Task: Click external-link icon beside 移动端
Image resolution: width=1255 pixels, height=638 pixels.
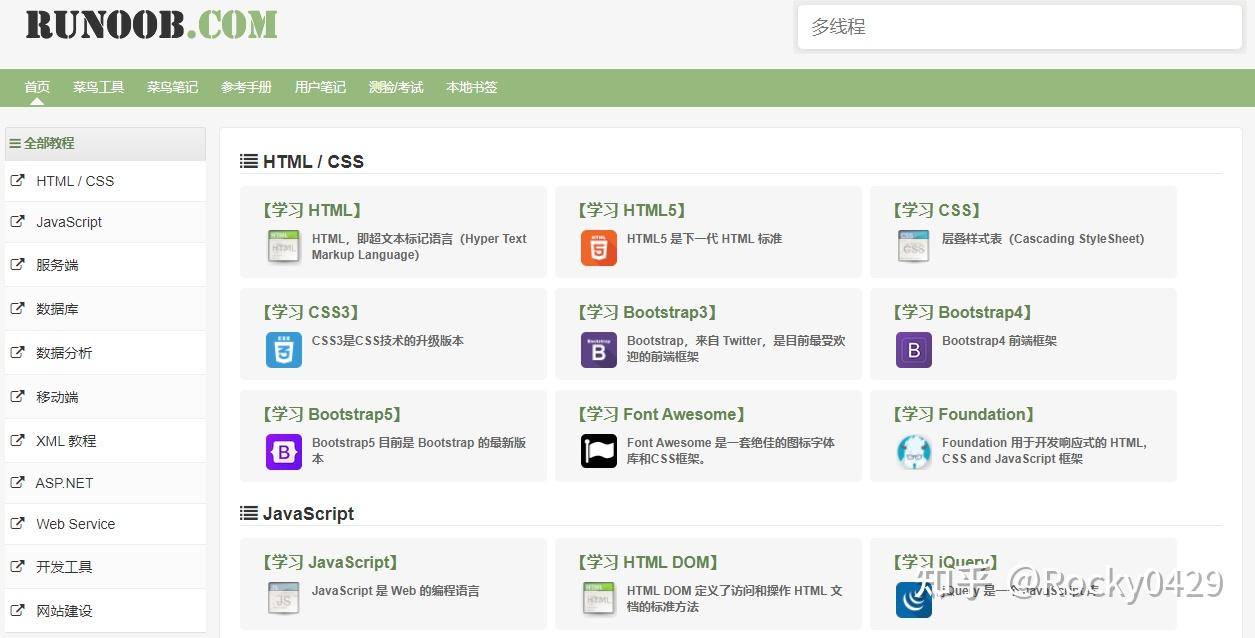Action: coord(17,397)
